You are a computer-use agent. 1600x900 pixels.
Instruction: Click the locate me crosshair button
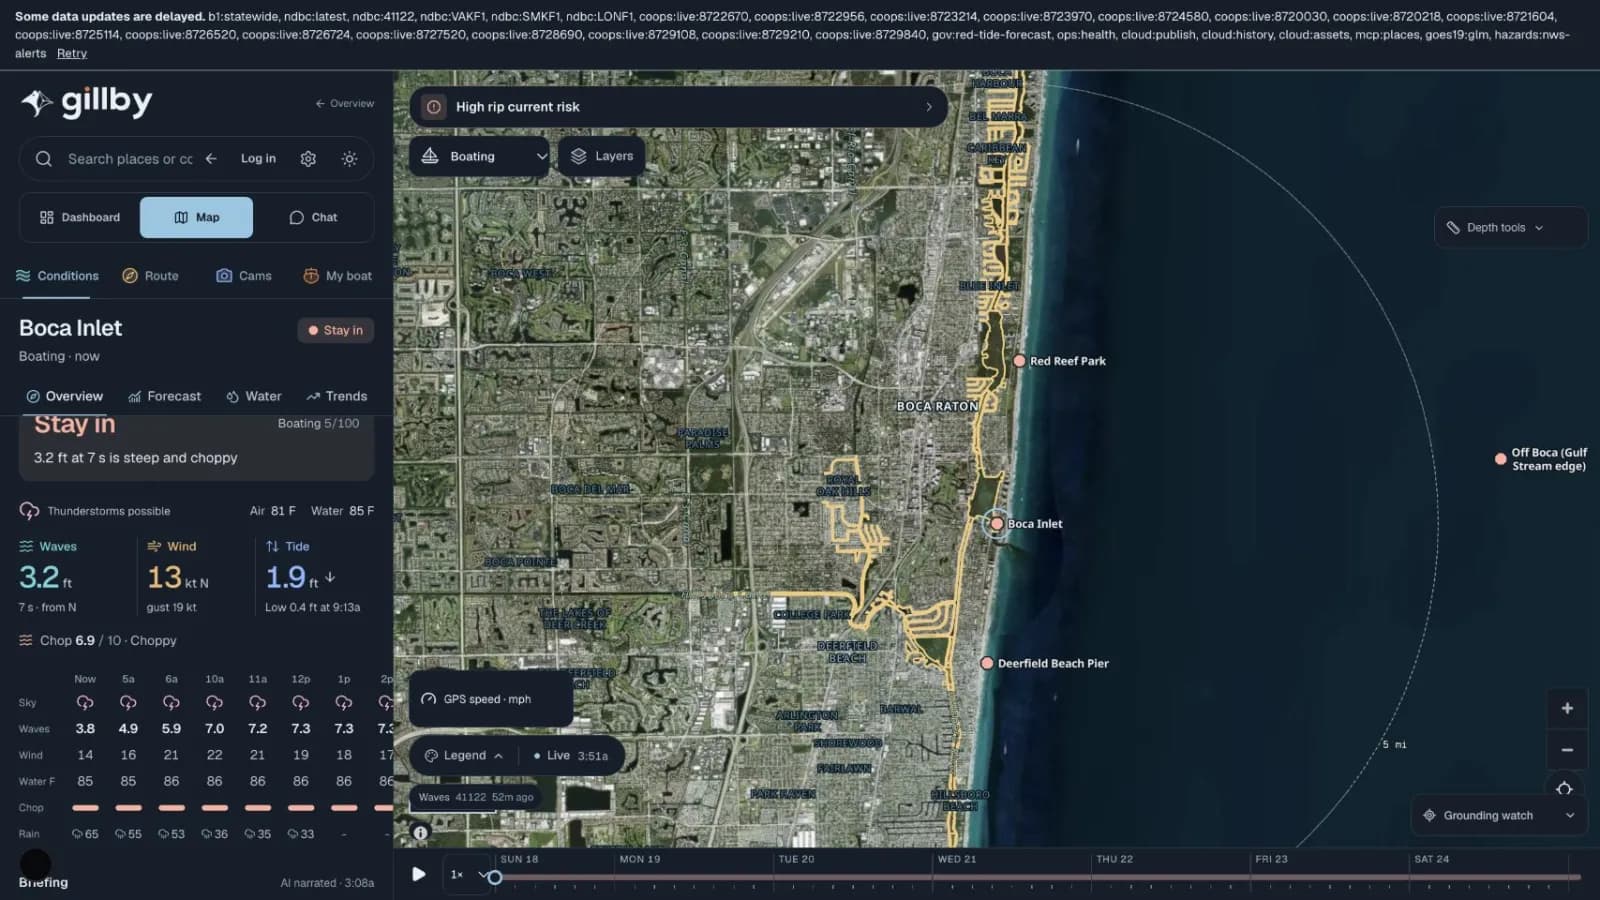click(1565, 788)
